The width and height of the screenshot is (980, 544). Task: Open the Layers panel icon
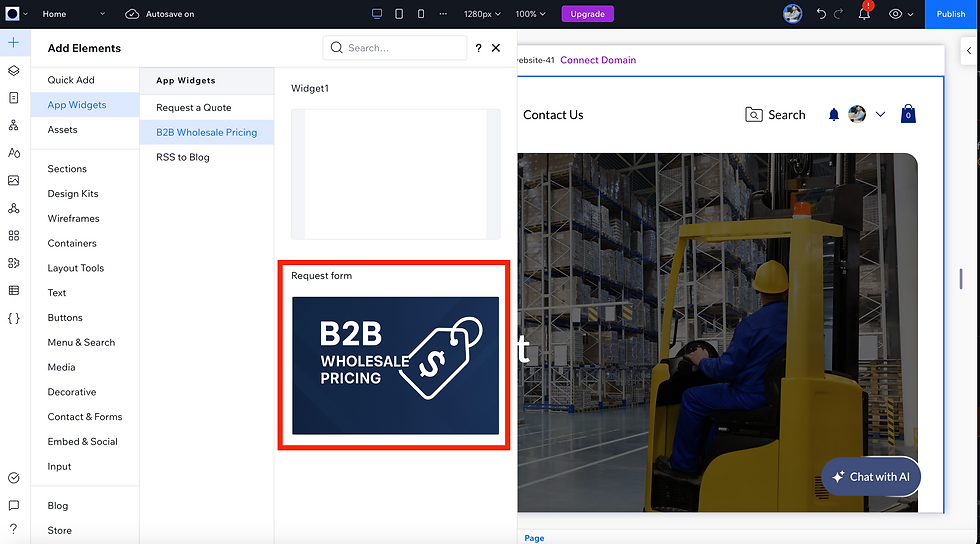[x=14, y=70]
